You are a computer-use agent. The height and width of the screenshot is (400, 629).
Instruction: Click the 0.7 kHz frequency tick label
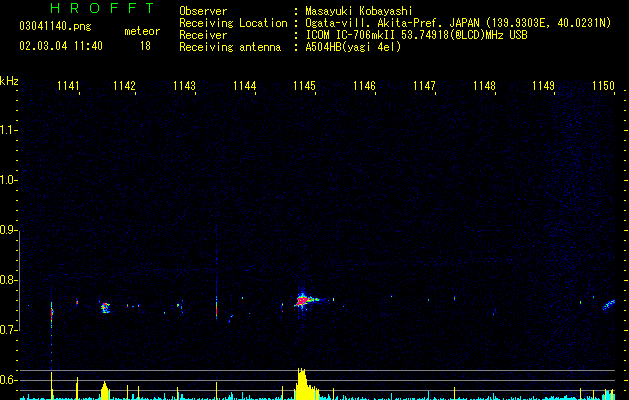9,330
